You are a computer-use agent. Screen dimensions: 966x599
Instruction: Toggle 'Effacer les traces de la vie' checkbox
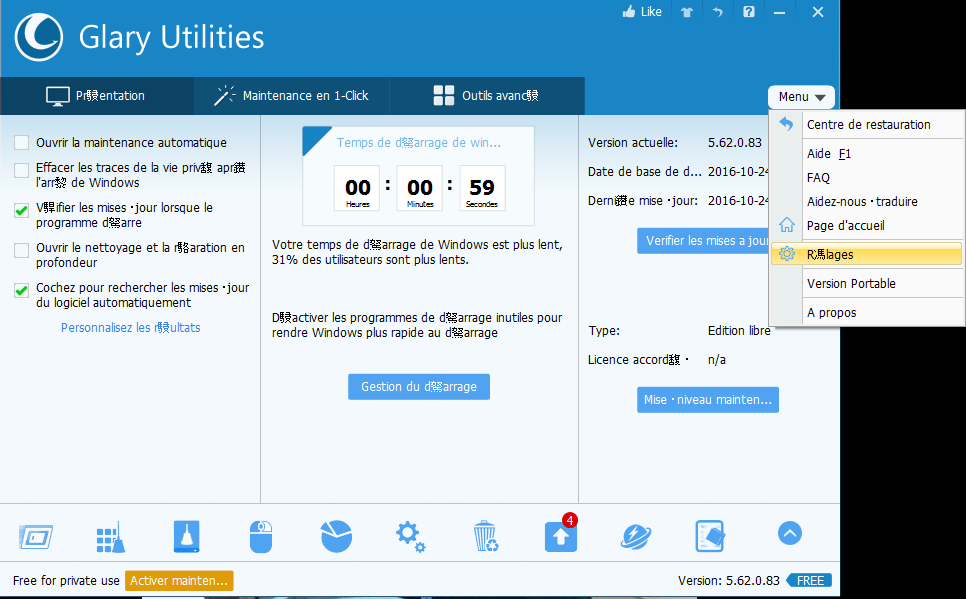22,170
